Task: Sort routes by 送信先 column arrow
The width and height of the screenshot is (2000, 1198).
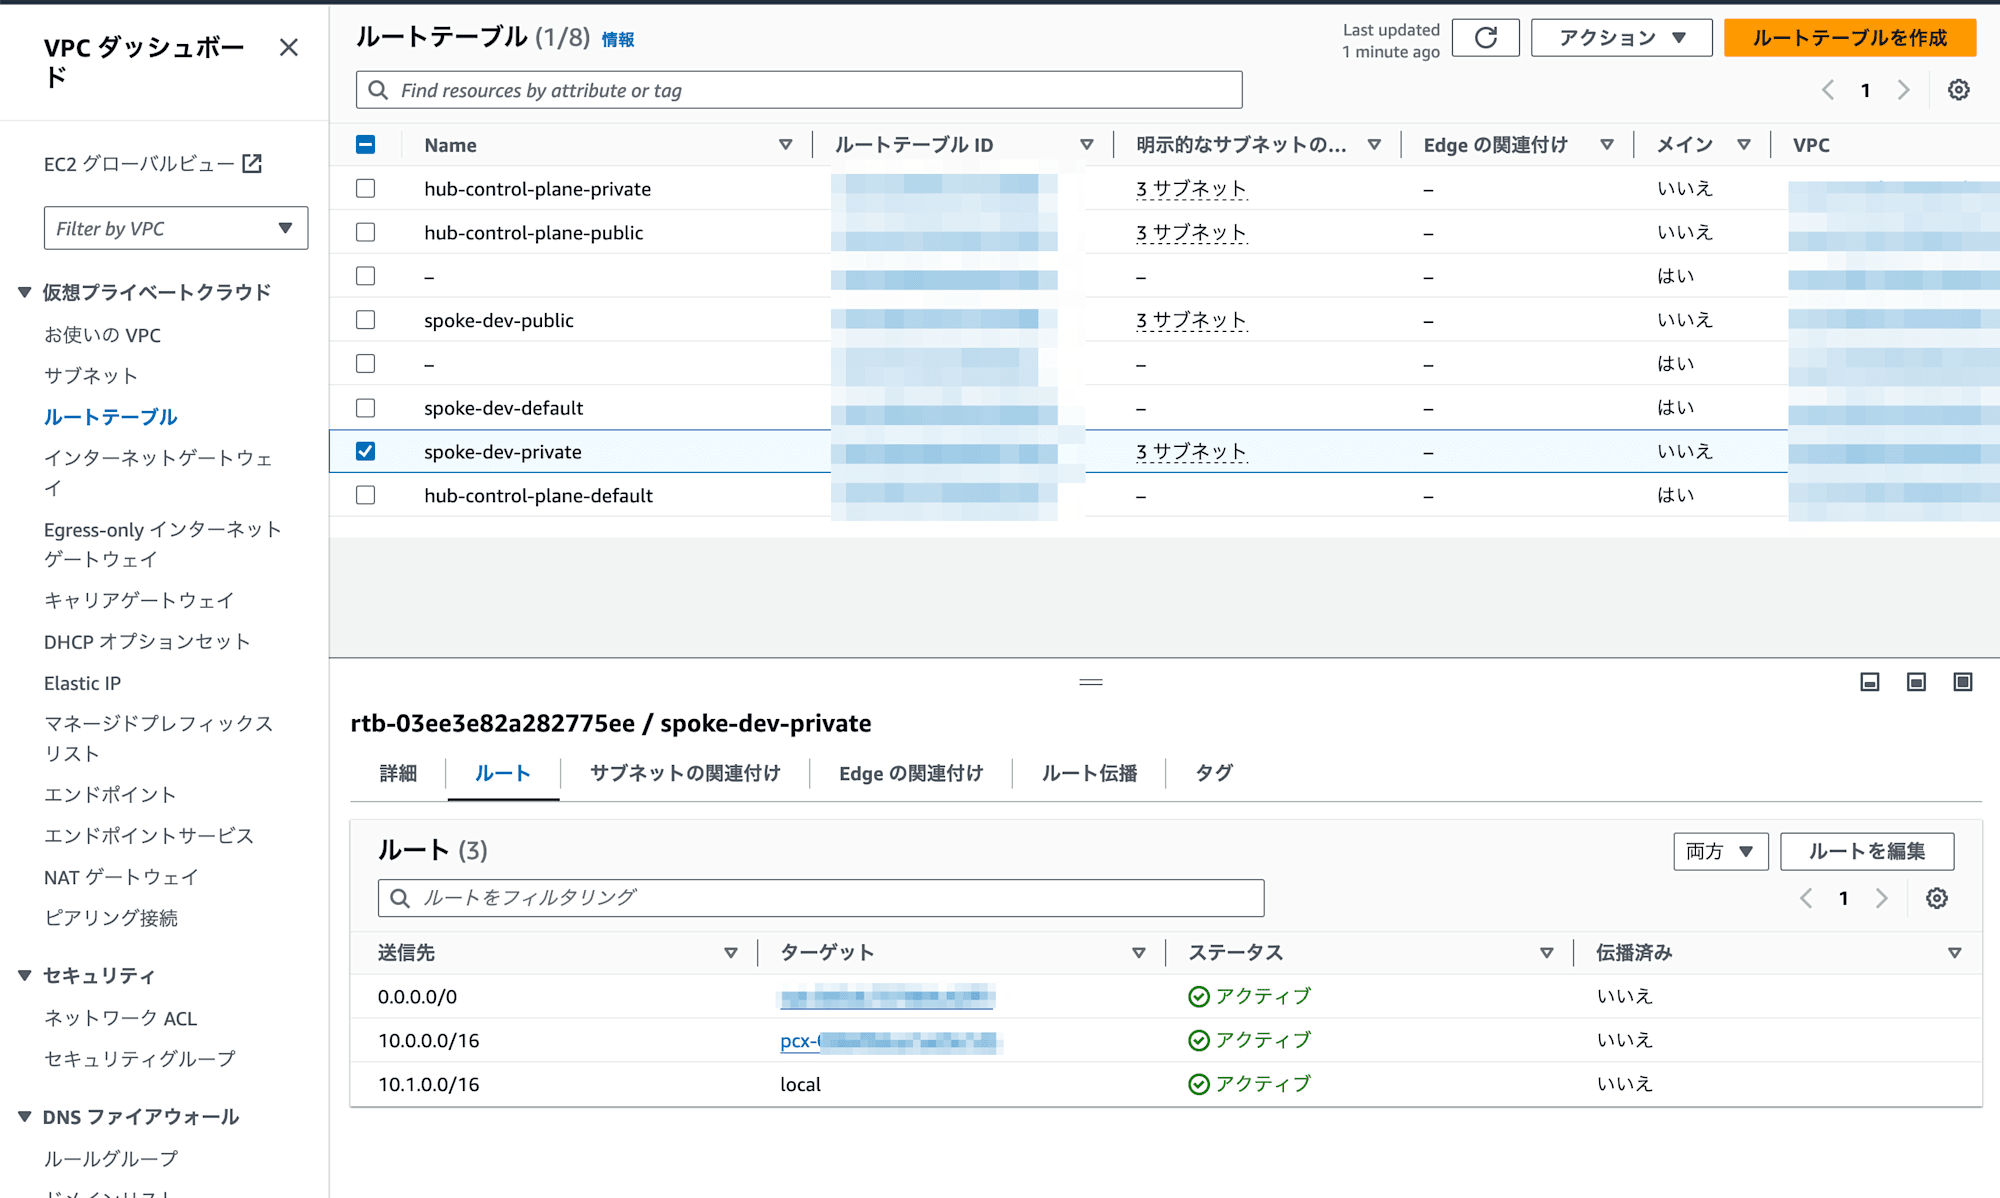Action: 731,953
